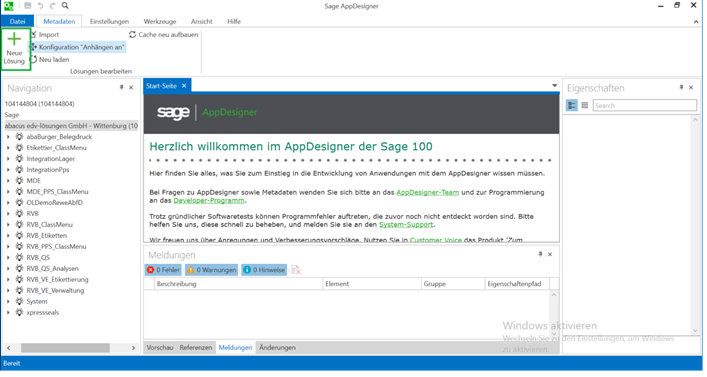The image size is (707, 377).
Task: Close the Eigenschaften panel
Action: click(691, 88)
